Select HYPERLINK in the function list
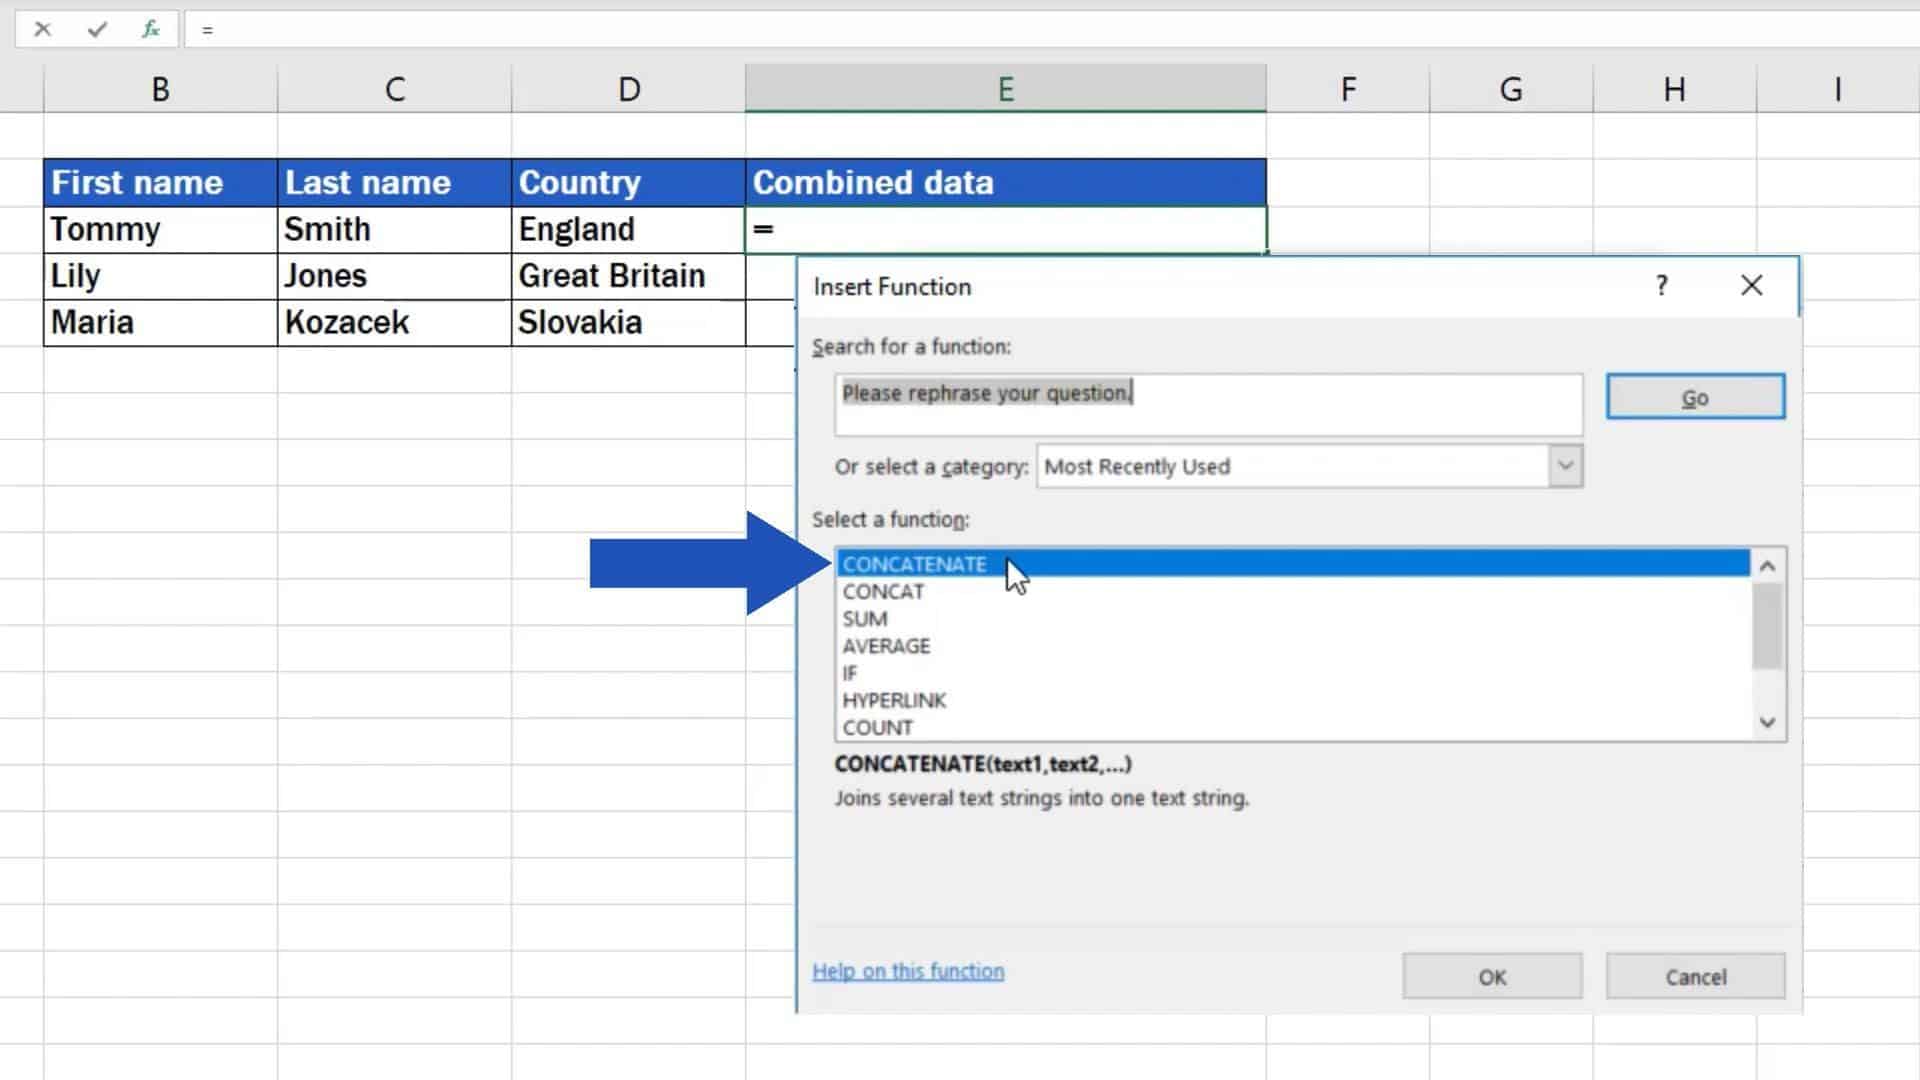 [x=894, y=700]
